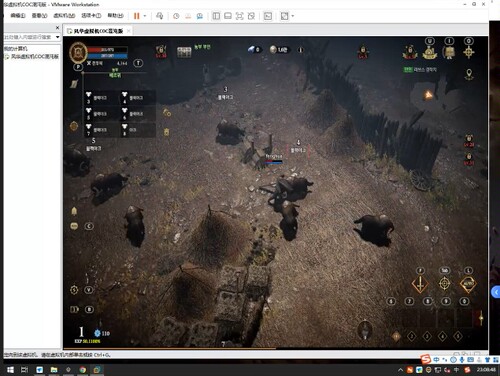Click the blue side-panel chevron on the right edge

tap(496, 292)
